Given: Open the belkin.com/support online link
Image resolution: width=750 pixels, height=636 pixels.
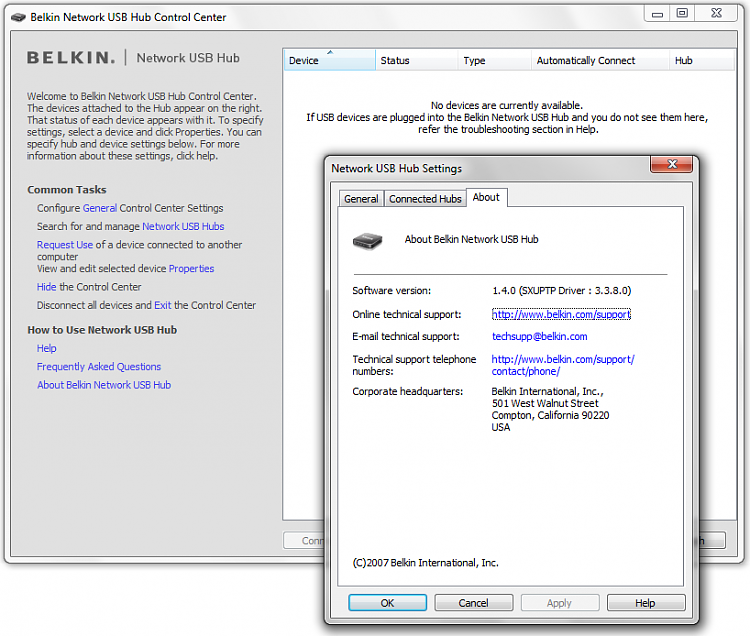Looking at the screenshot, I should coord(561,314).
